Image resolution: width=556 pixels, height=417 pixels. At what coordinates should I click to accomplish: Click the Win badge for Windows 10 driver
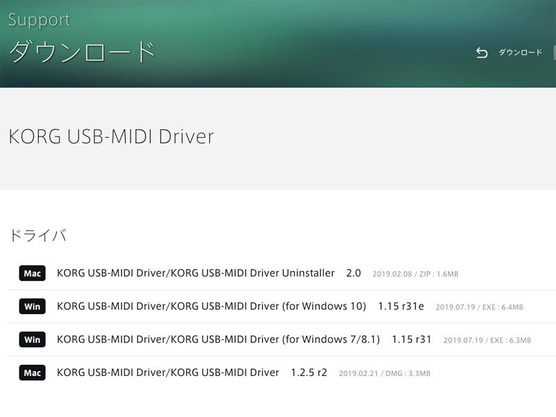pyautogui.click(x=32, y=306)
